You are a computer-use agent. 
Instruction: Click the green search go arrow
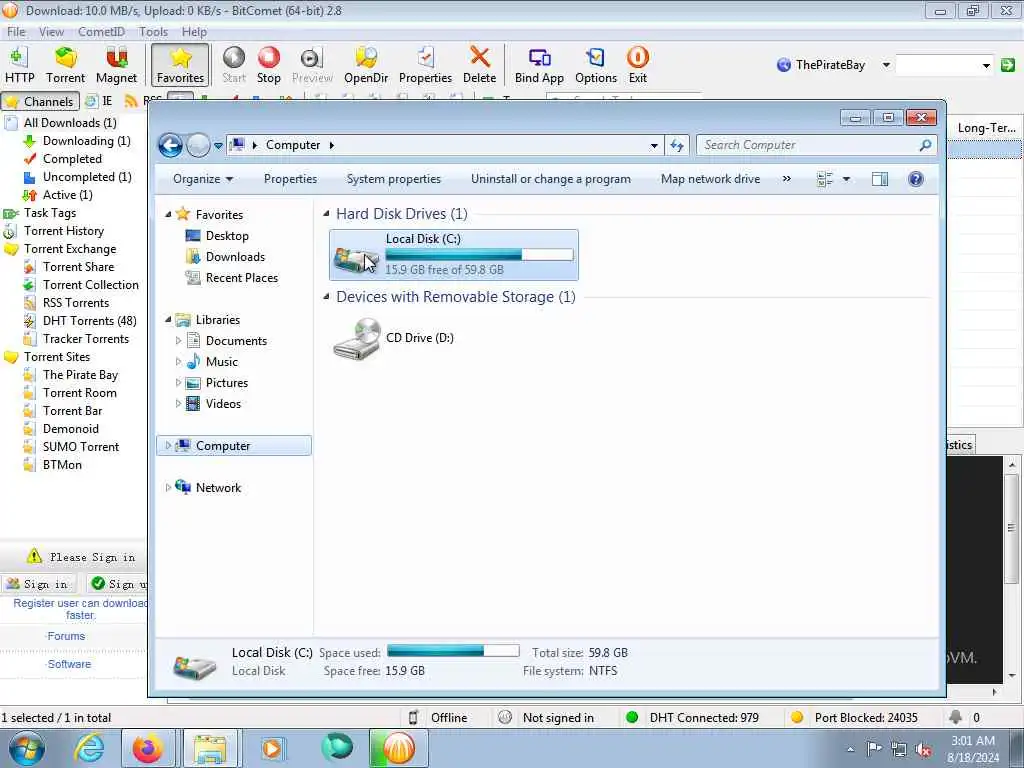[1008, 65]
